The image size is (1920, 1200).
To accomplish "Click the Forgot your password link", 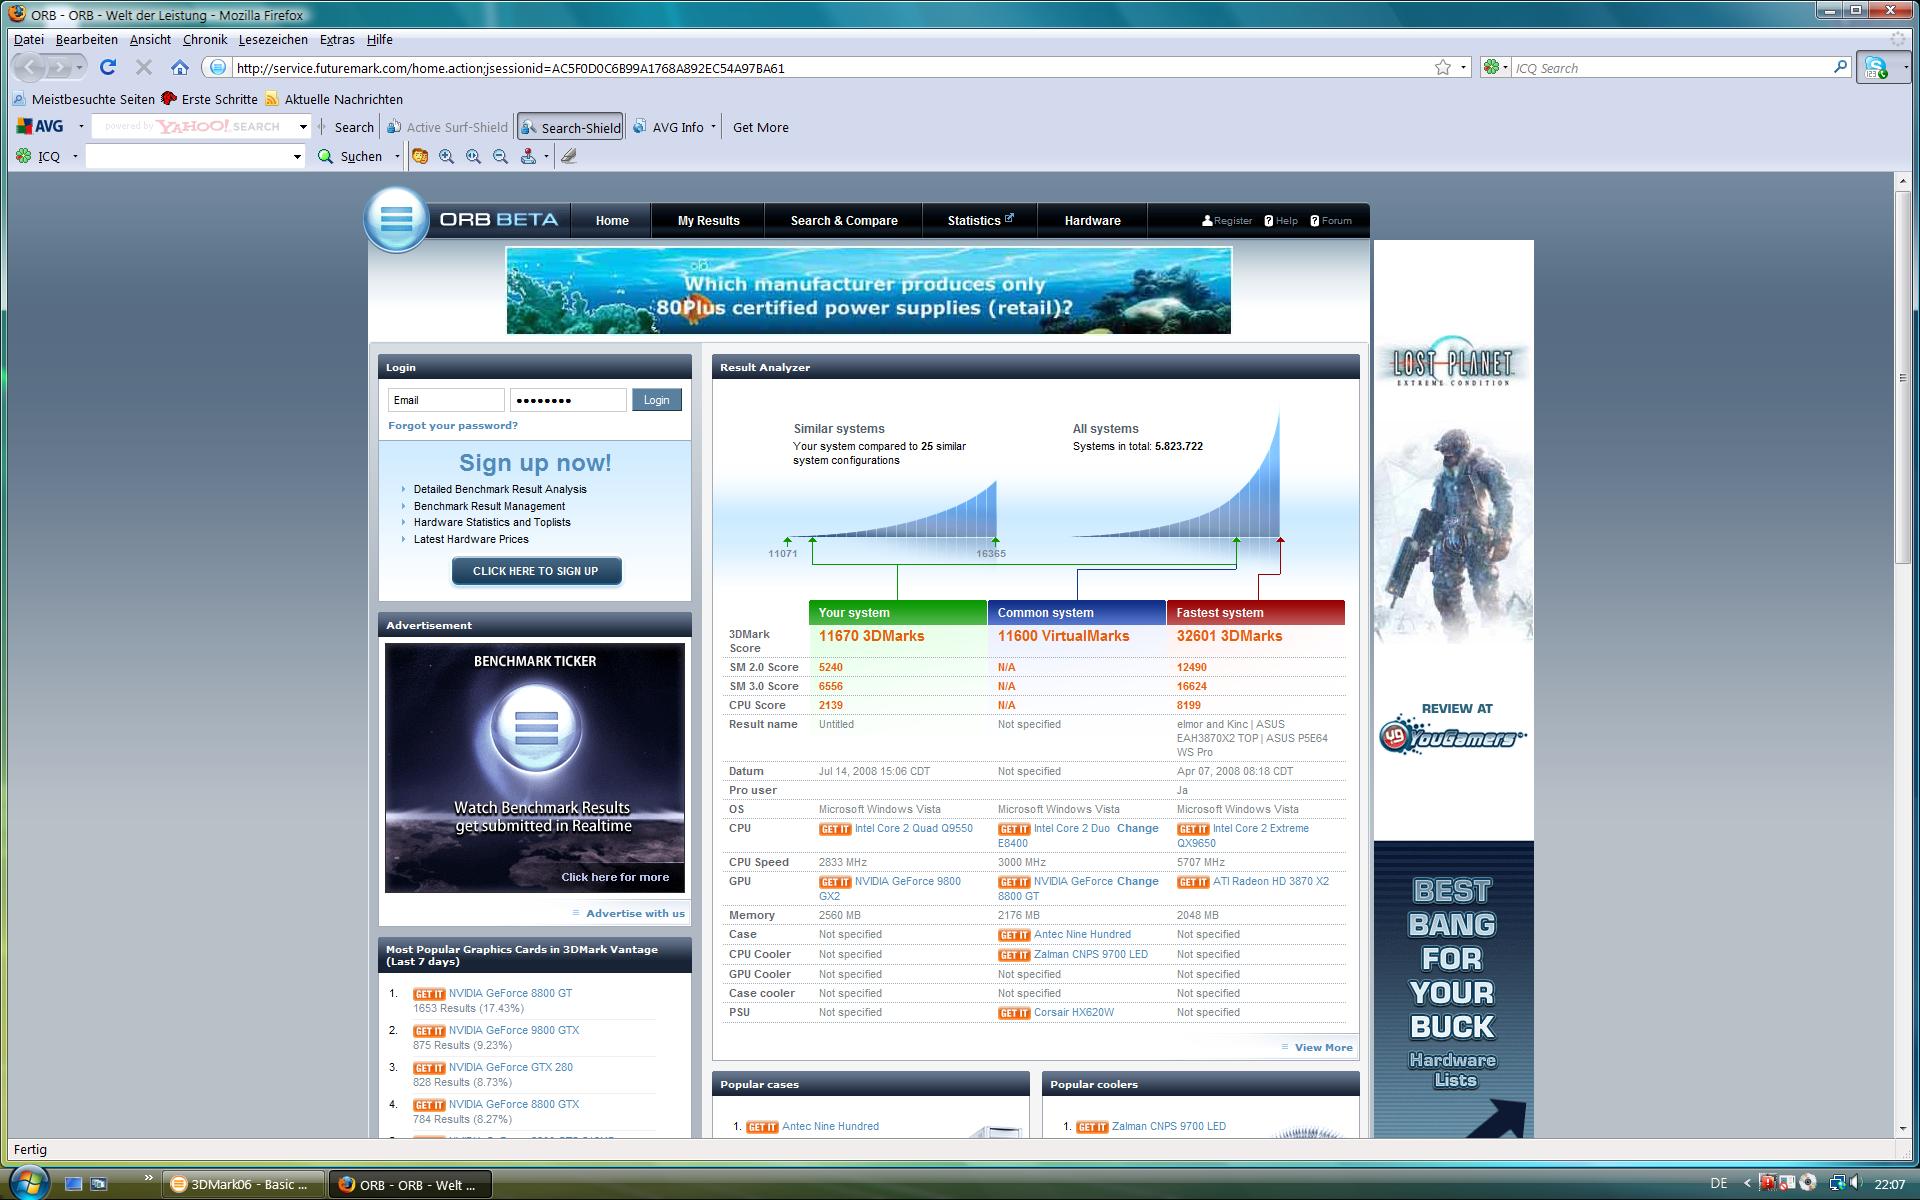I will tap(452, 425).
